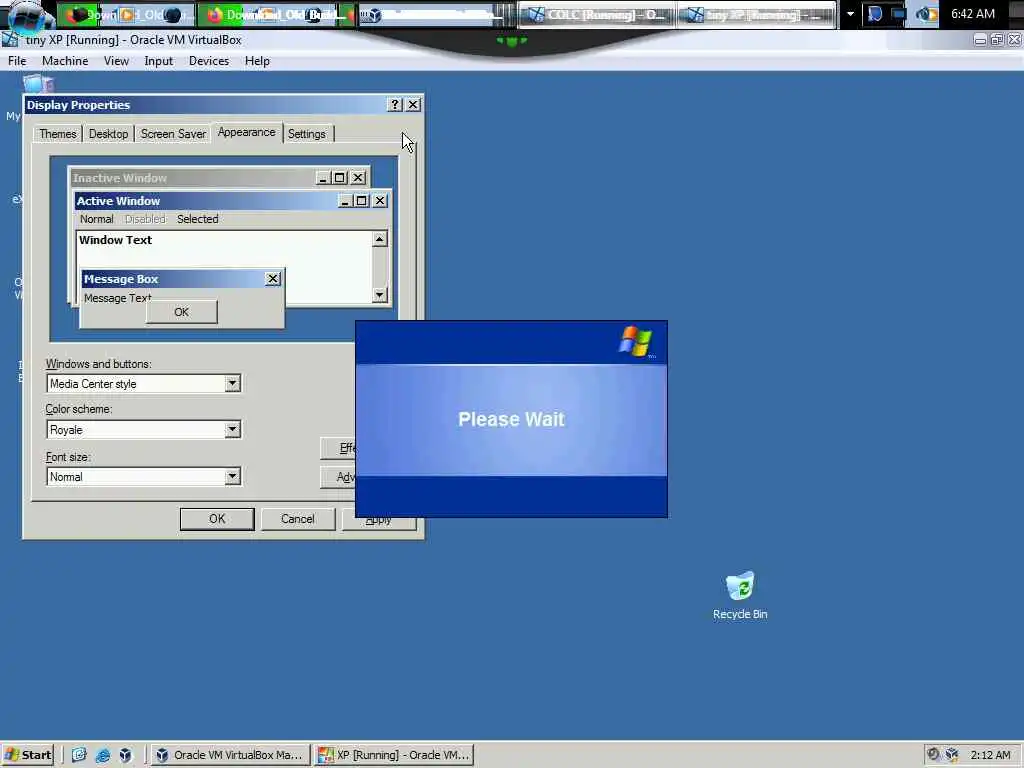Image resolution: width=1024 pixels, height=768 pixels.
Task: Open the File menu in VirtualBox
Action: click(17, 61)
